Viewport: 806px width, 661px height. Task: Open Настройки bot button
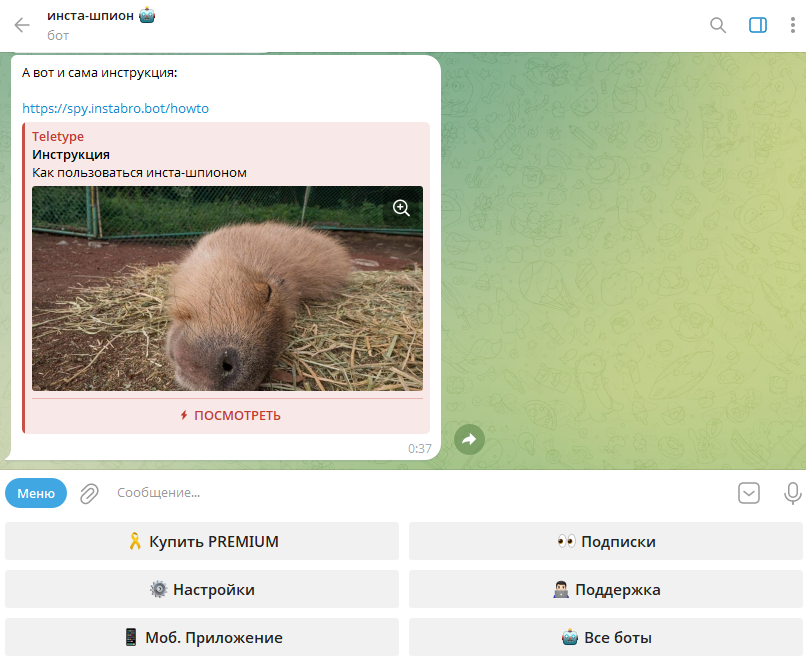(x=202, y=590)
